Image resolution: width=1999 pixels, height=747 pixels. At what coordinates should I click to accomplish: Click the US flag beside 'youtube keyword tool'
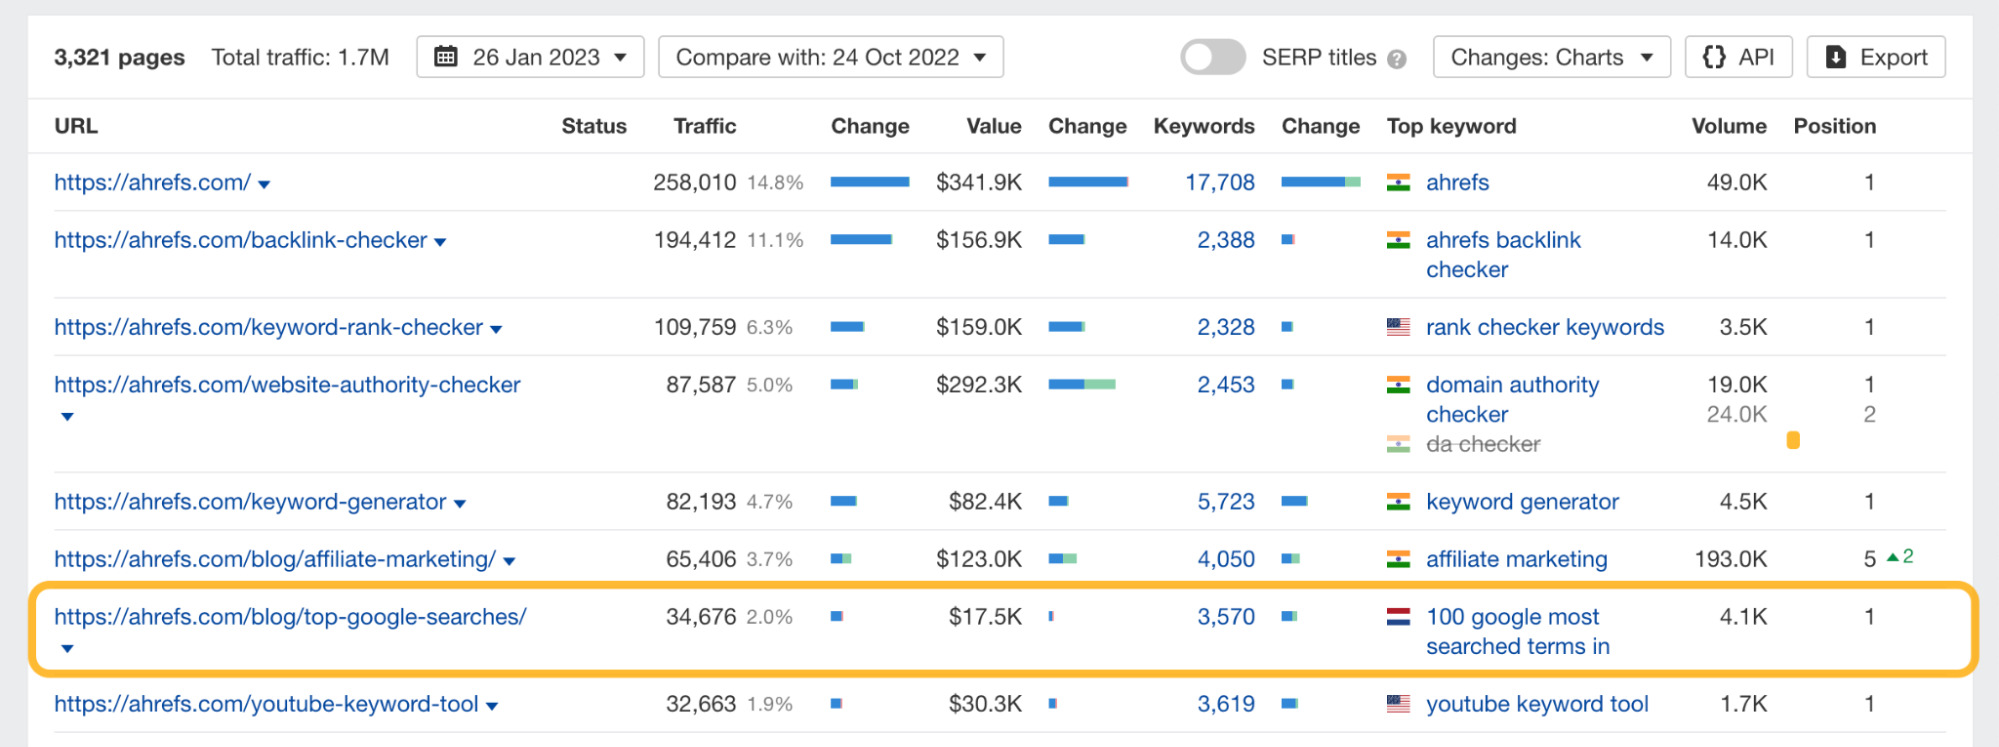1398,704
